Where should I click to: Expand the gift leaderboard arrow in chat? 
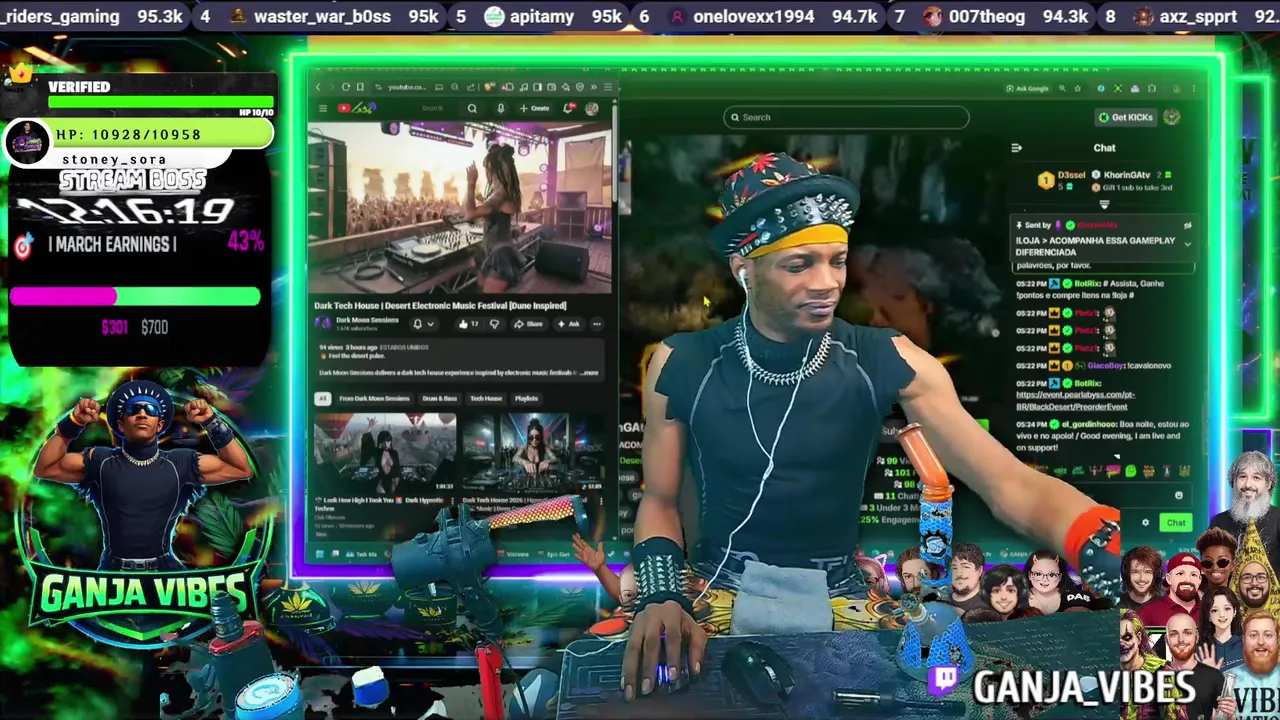tap(1104, 205)
